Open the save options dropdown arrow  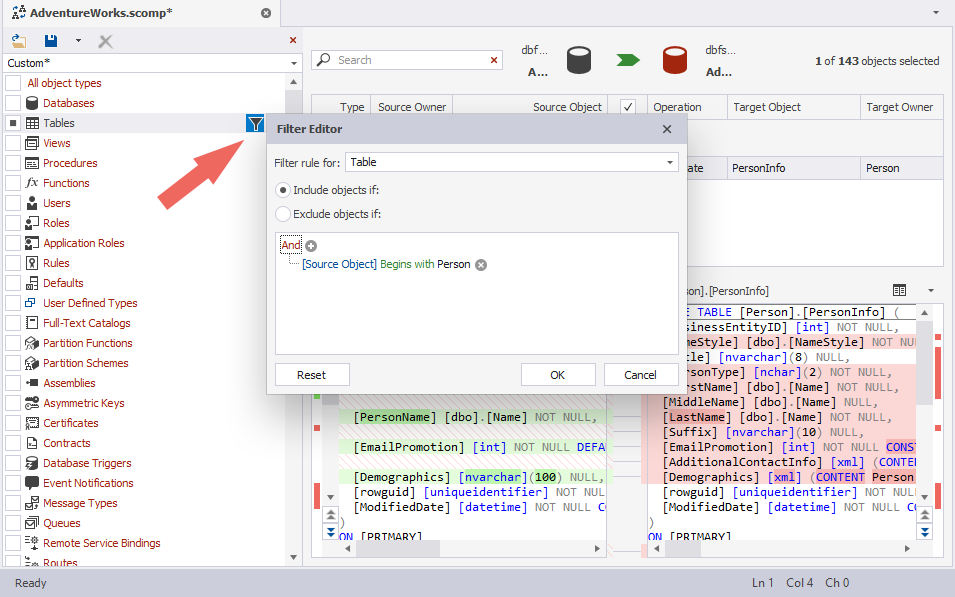[x=78, y=41]
